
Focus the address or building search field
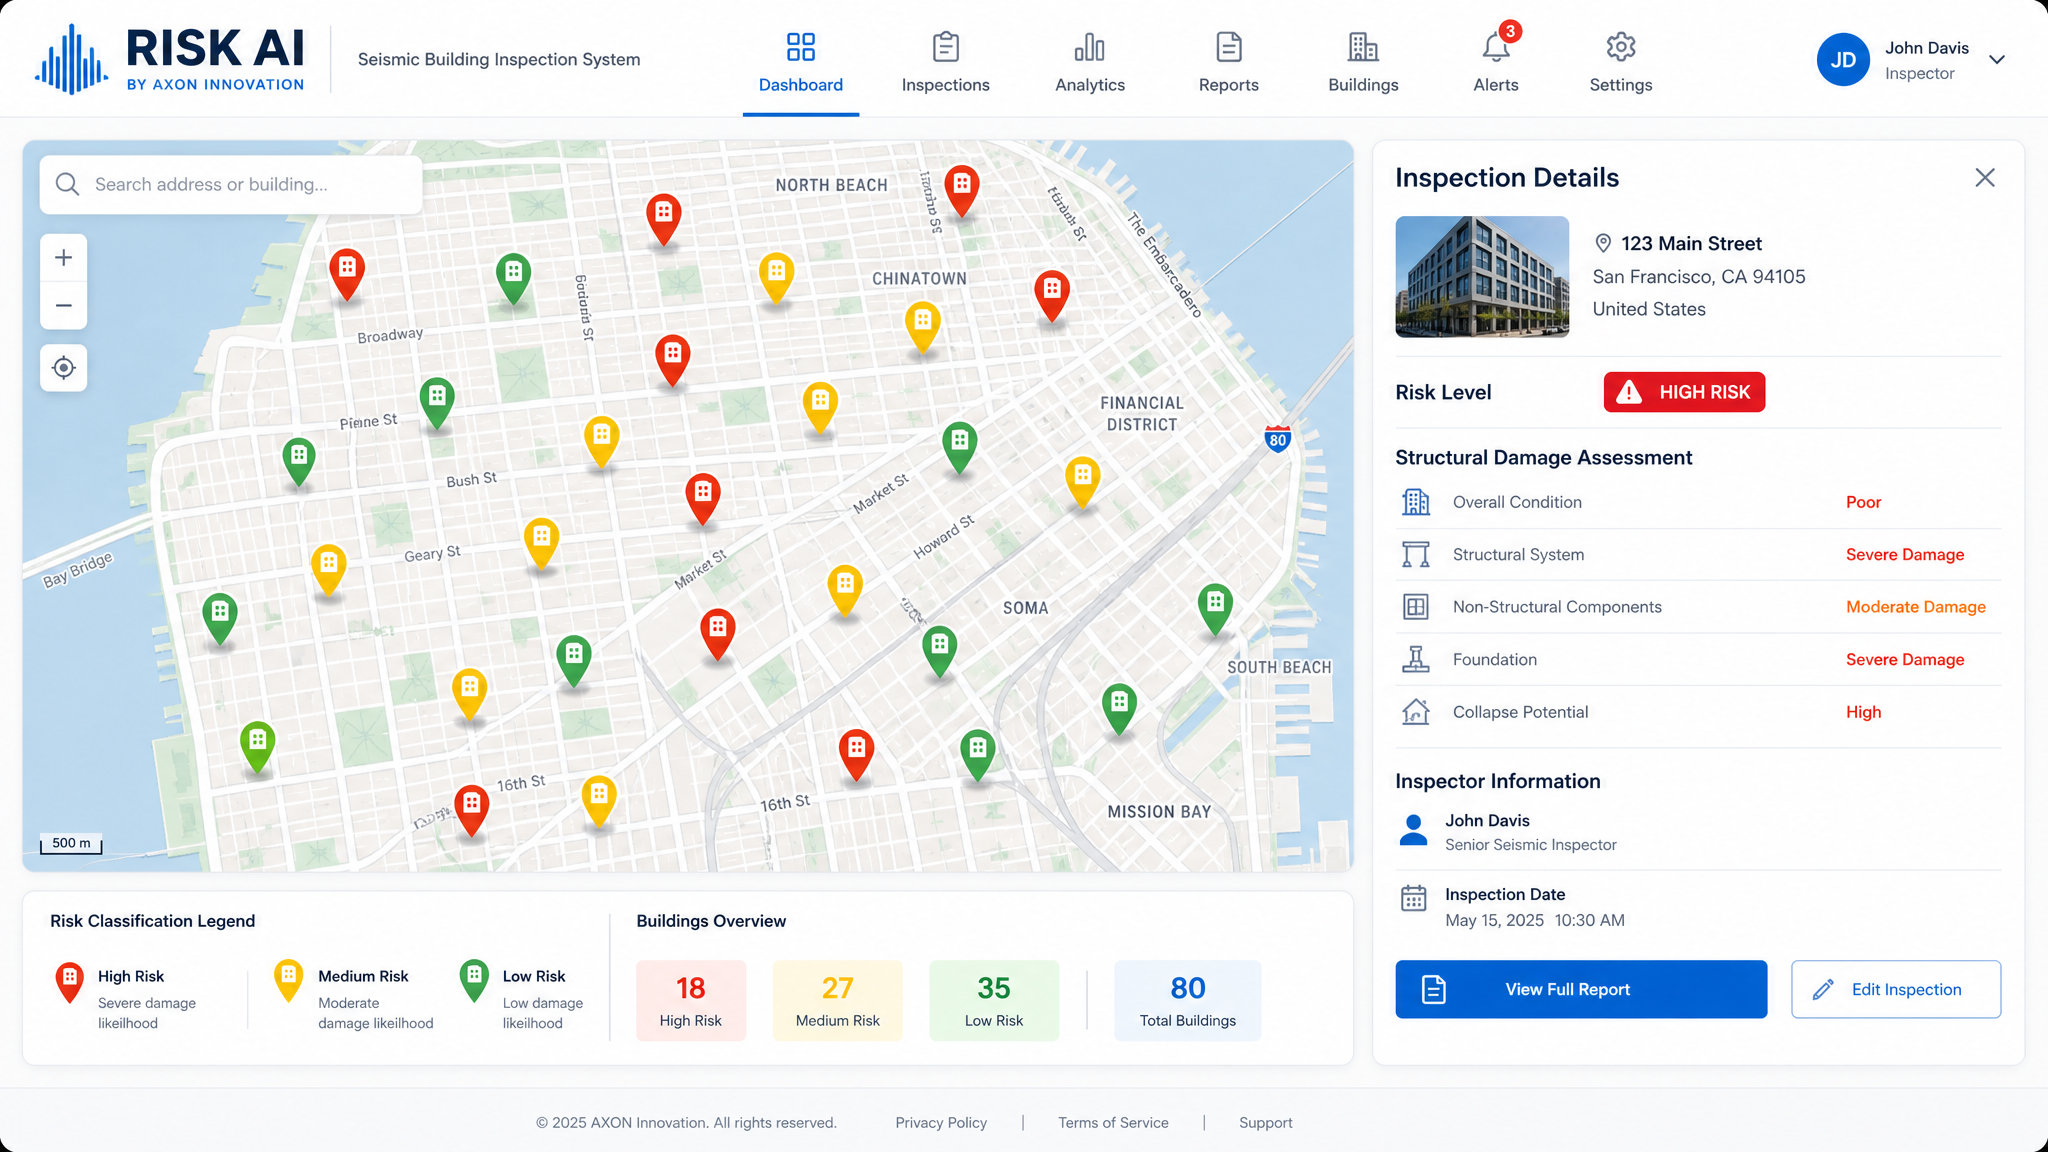coord(231,184)
